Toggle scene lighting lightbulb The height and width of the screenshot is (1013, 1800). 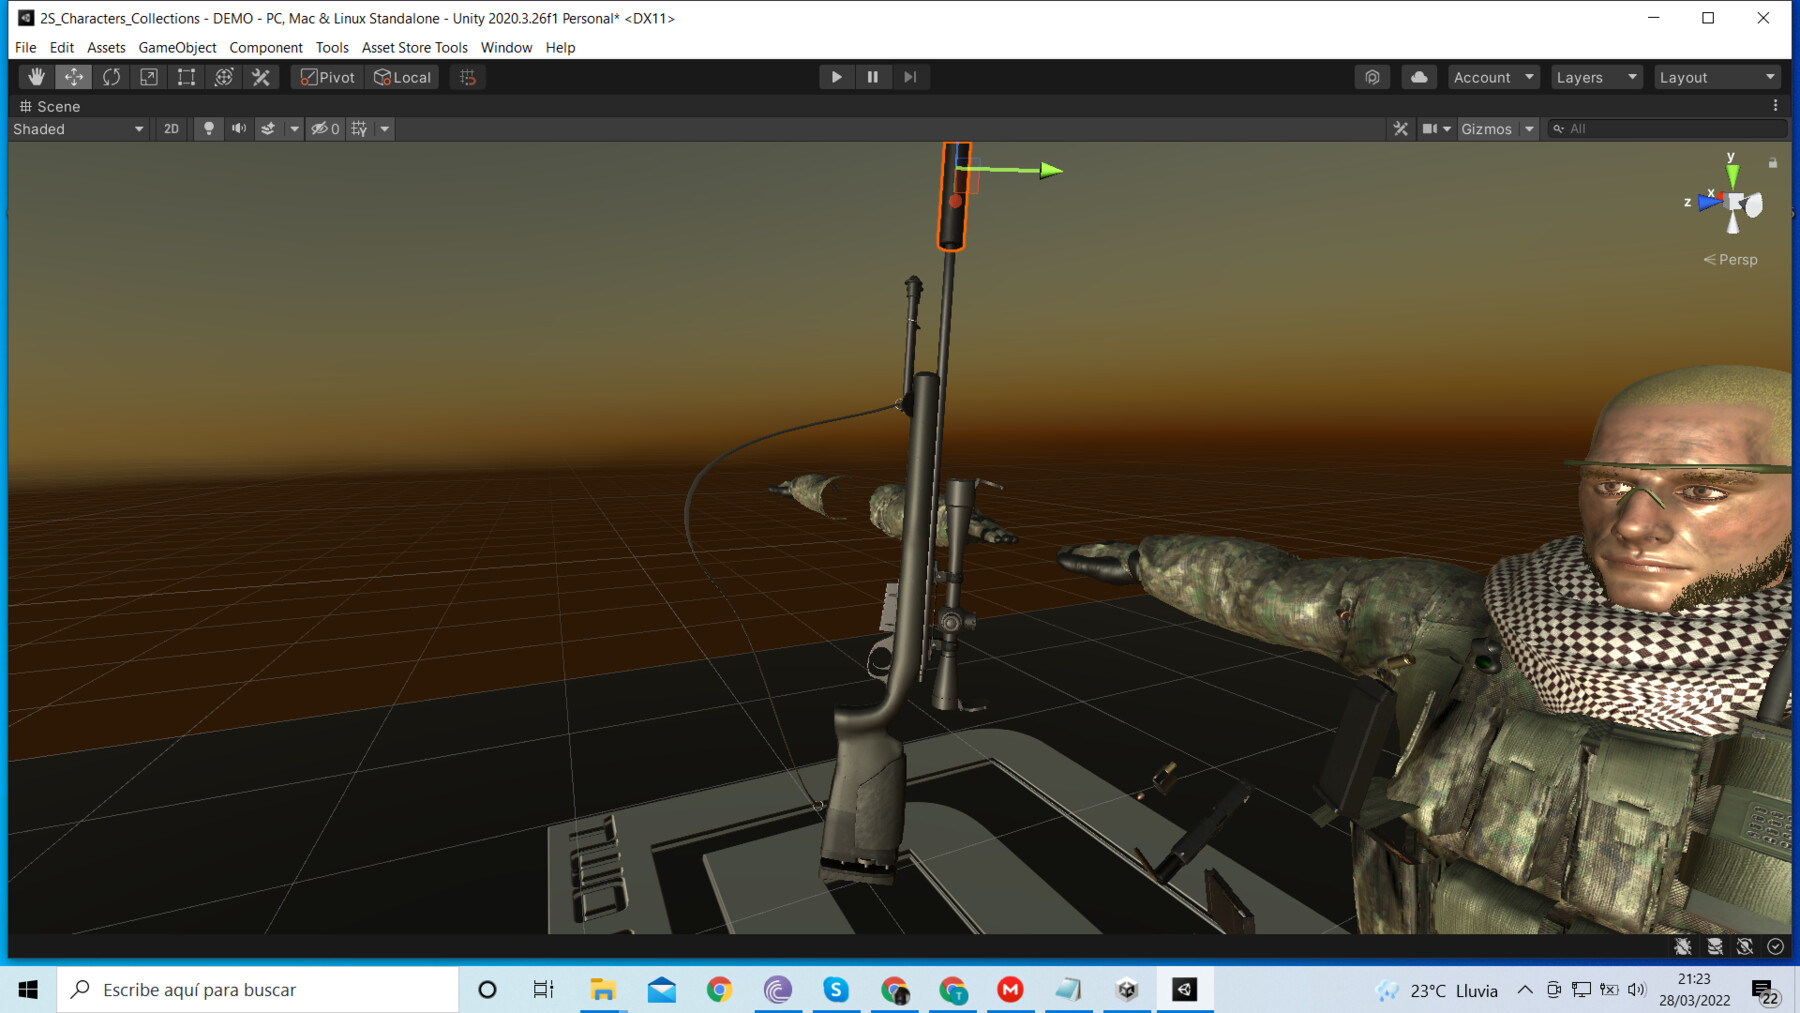pos(208,129)
